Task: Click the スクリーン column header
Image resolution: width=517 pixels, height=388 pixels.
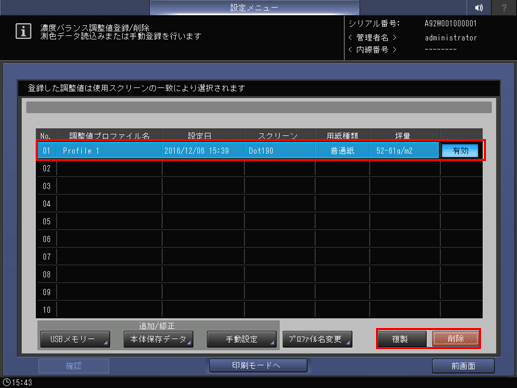Action: coord(278,136)
